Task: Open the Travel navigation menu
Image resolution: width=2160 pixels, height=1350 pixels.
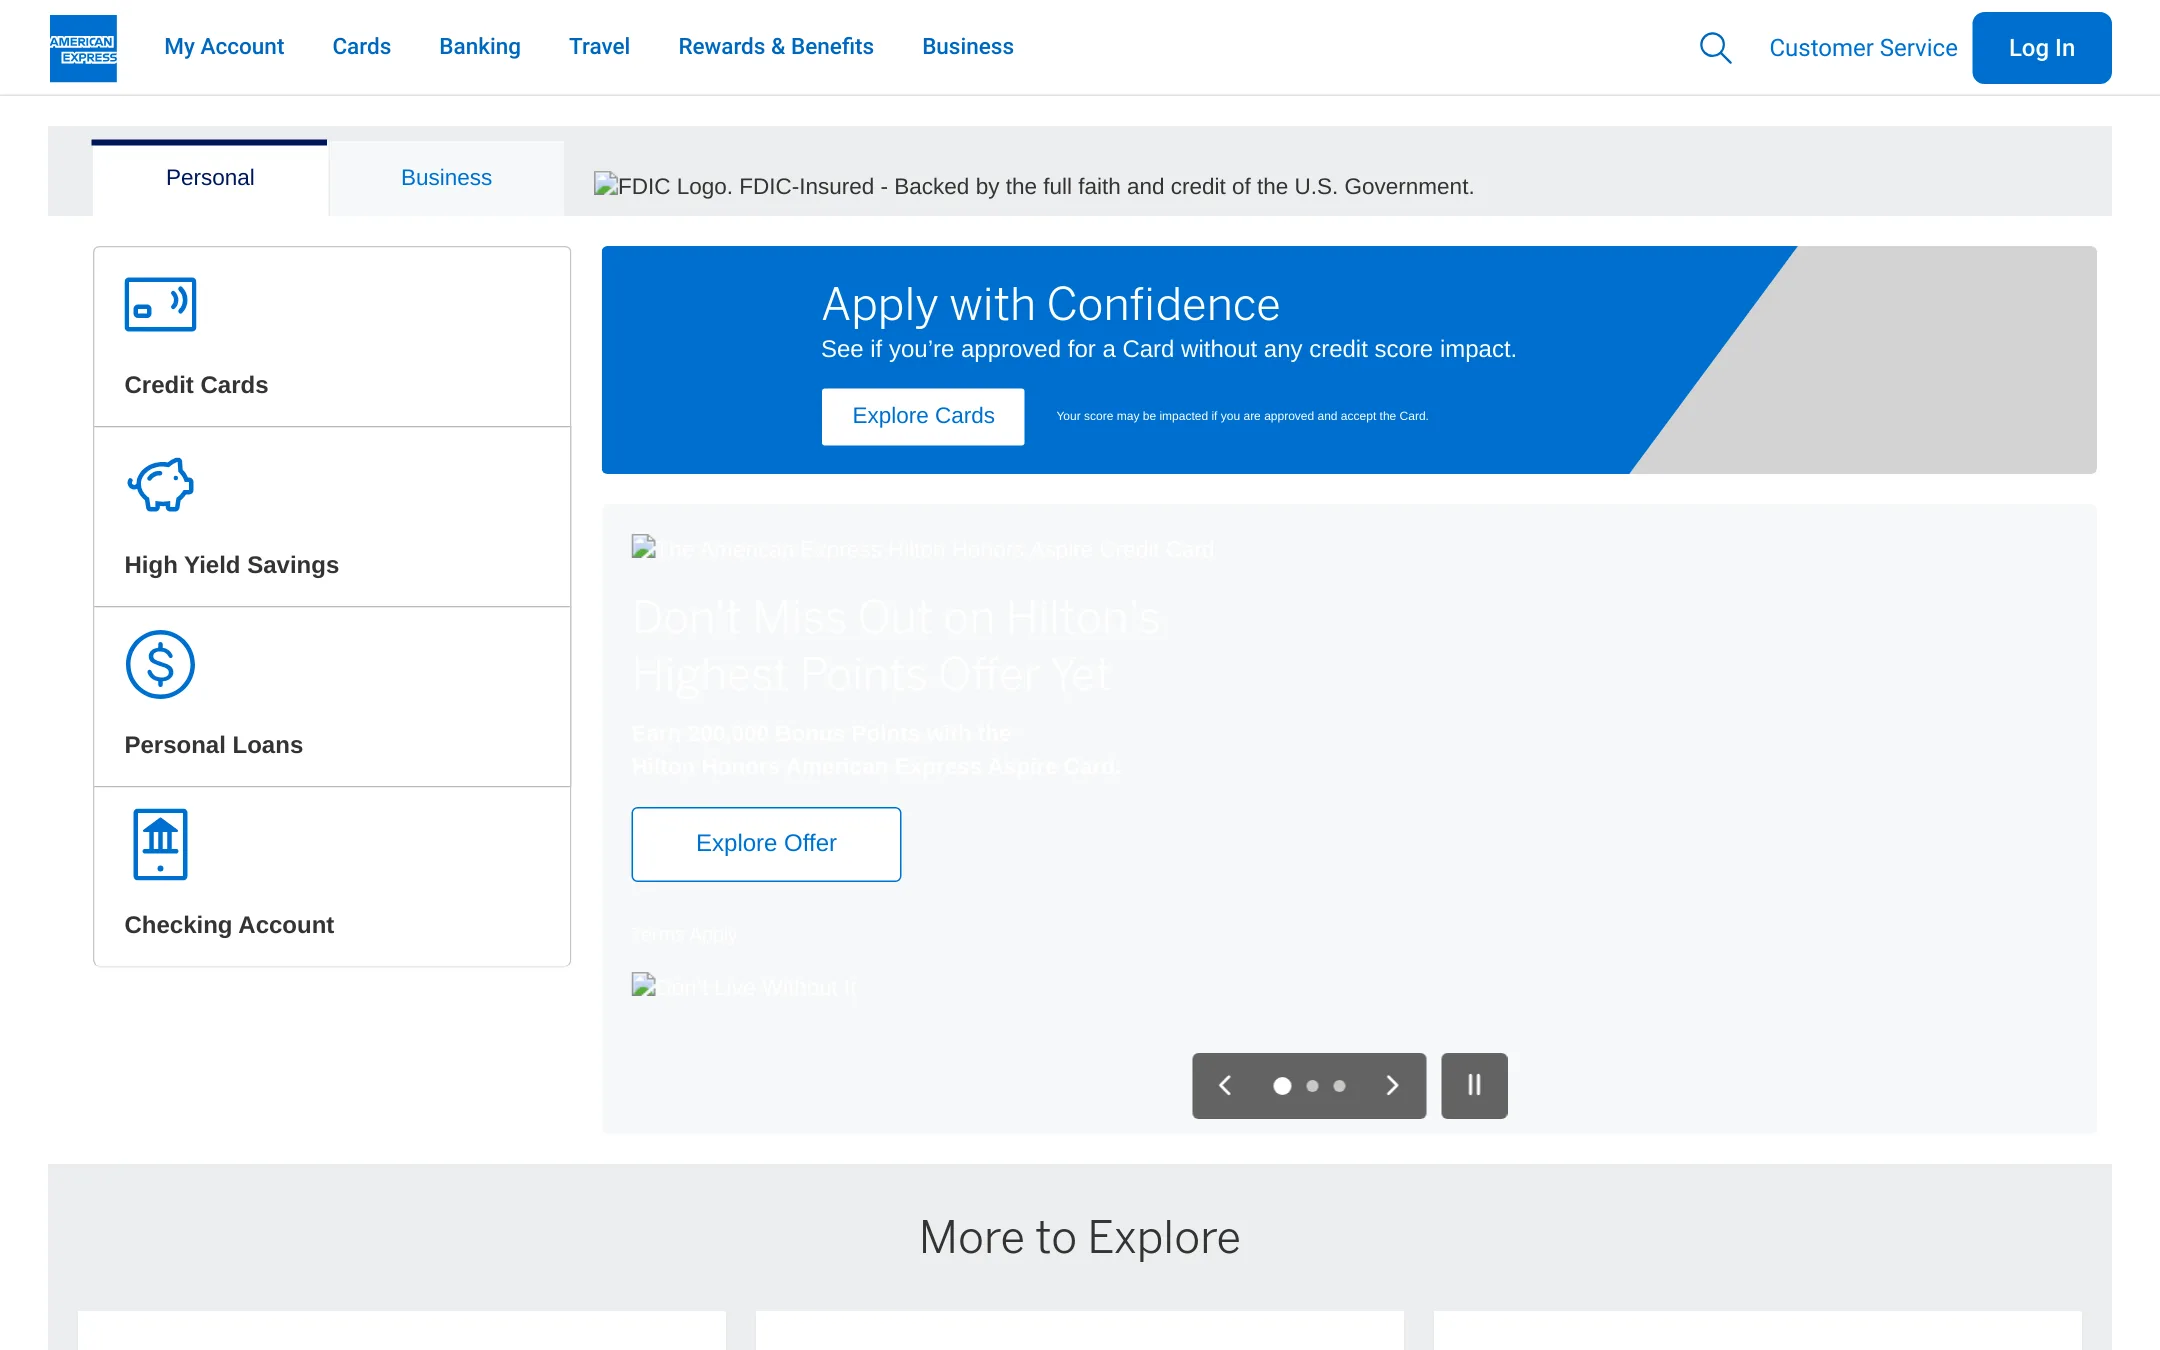Action: [599, 47]
